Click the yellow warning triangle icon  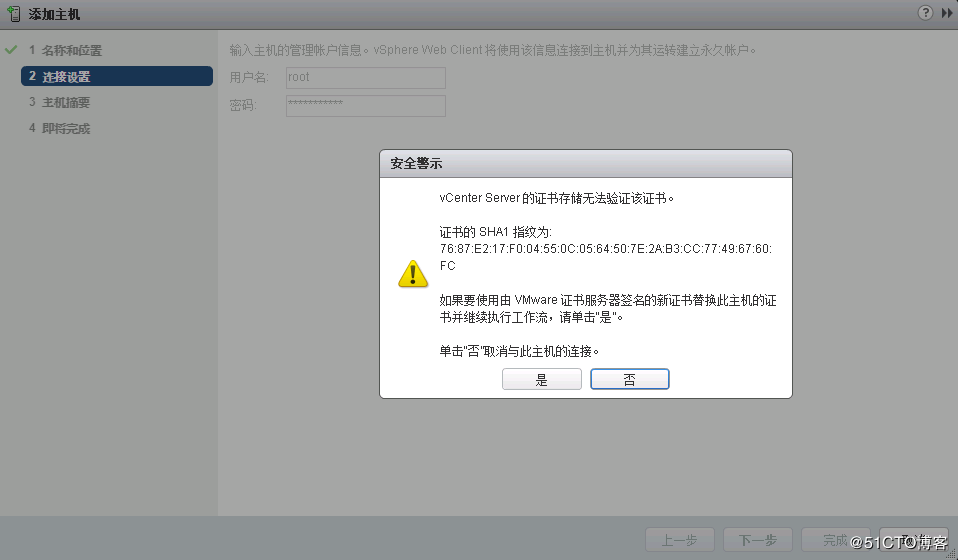[413, 274]
